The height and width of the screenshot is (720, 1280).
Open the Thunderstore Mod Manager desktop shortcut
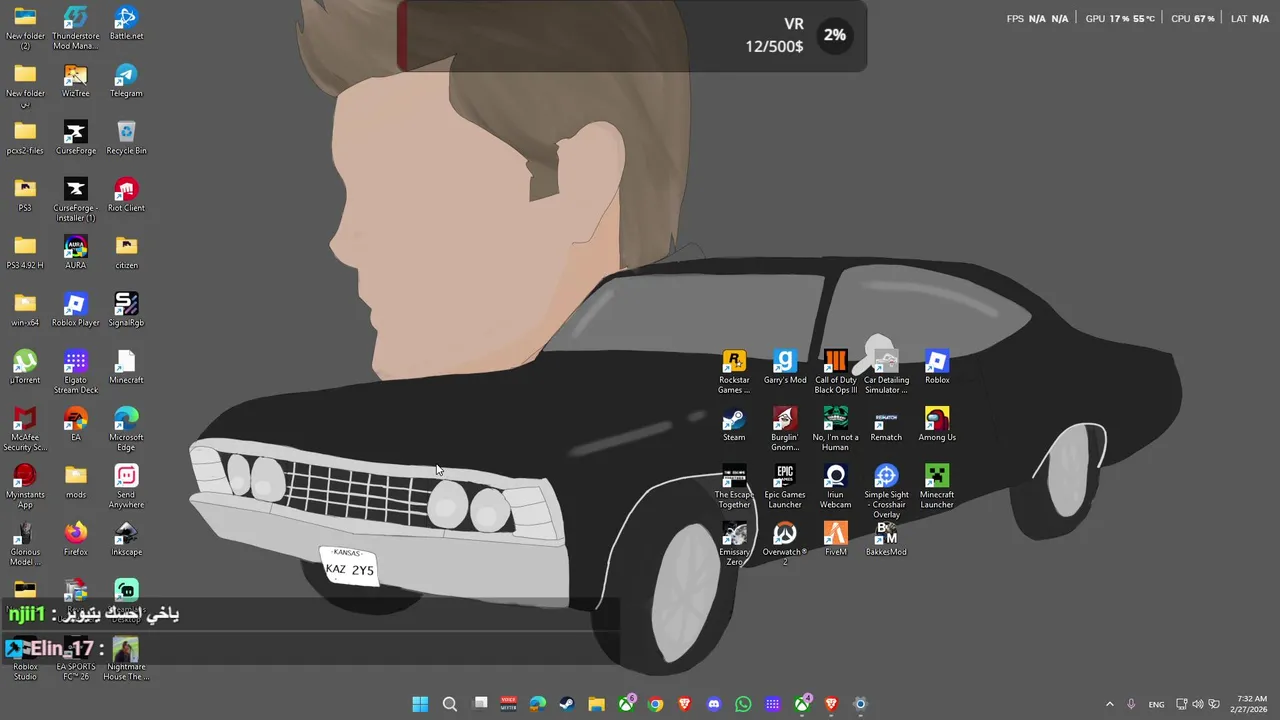pos(75,28)
